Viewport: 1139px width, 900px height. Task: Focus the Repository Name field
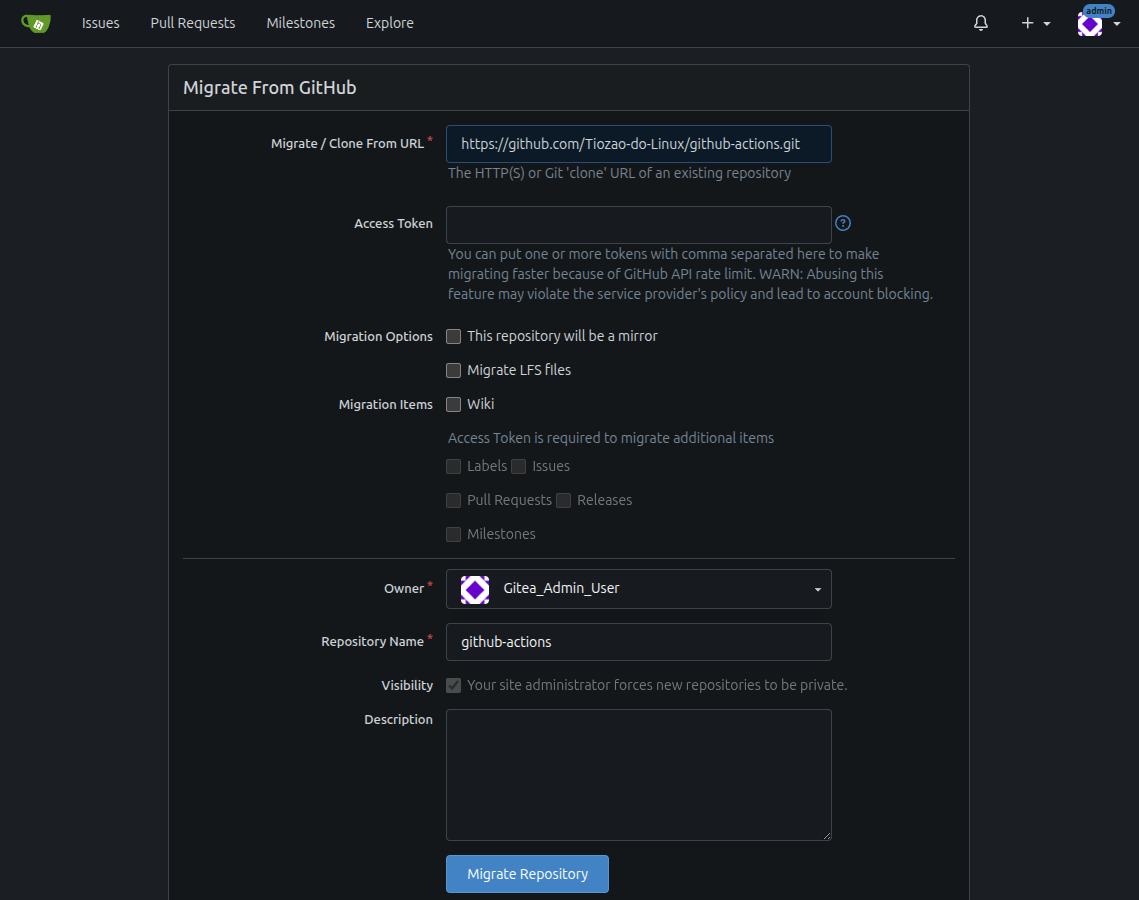pyautogui.click(x=639, y=642)
